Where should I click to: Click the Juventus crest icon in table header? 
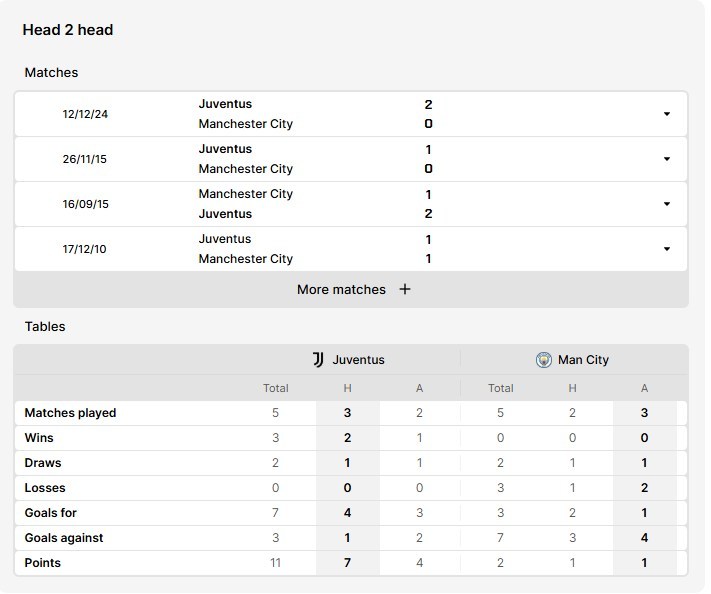click(318, 360)
